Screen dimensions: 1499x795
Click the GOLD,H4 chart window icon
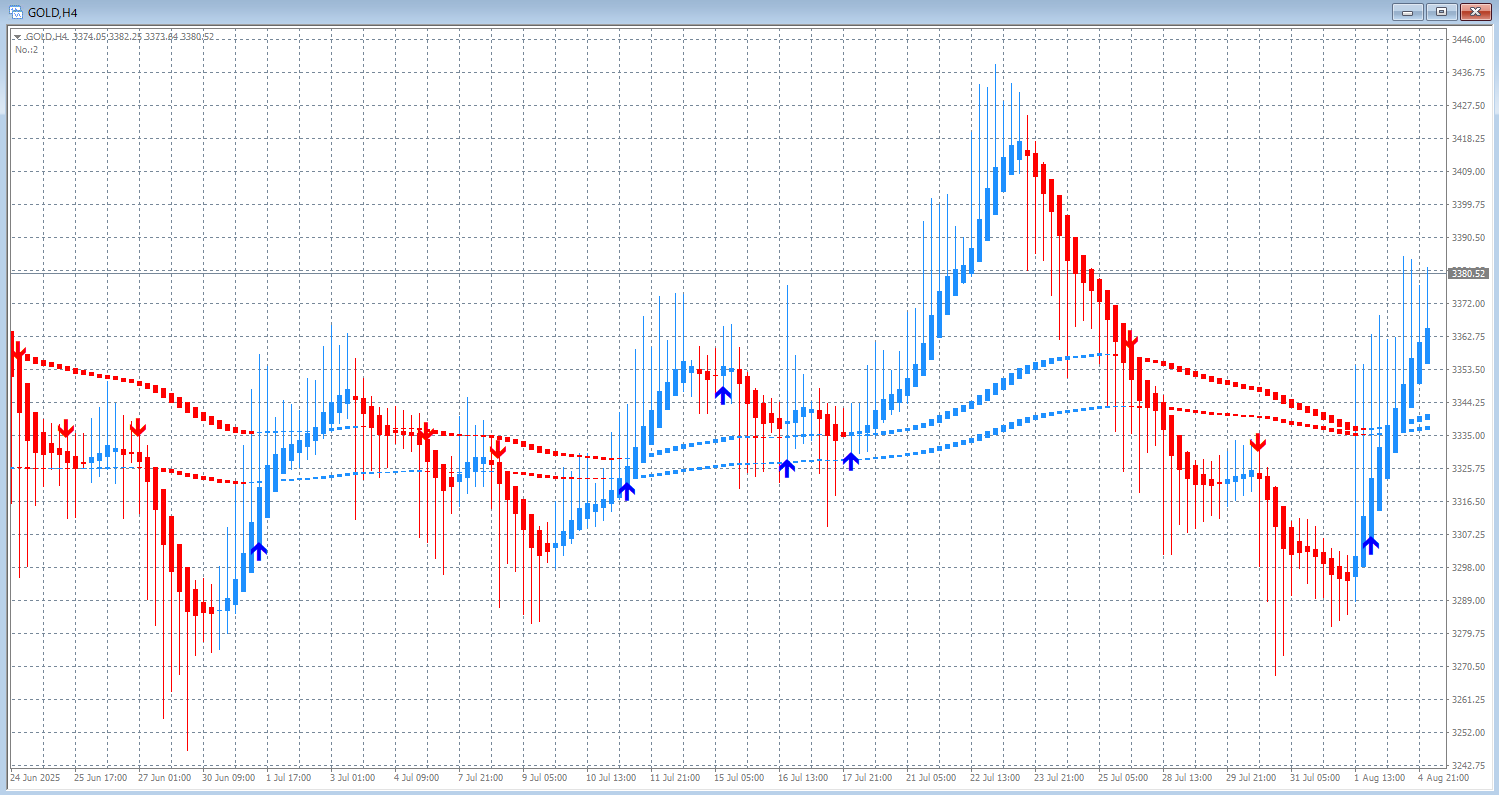[14, 12]
